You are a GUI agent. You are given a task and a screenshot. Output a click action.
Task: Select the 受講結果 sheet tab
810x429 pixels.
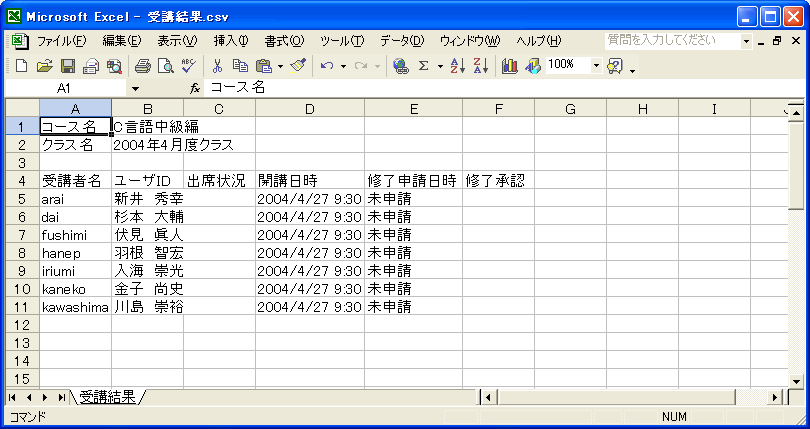tap(107, 397)
